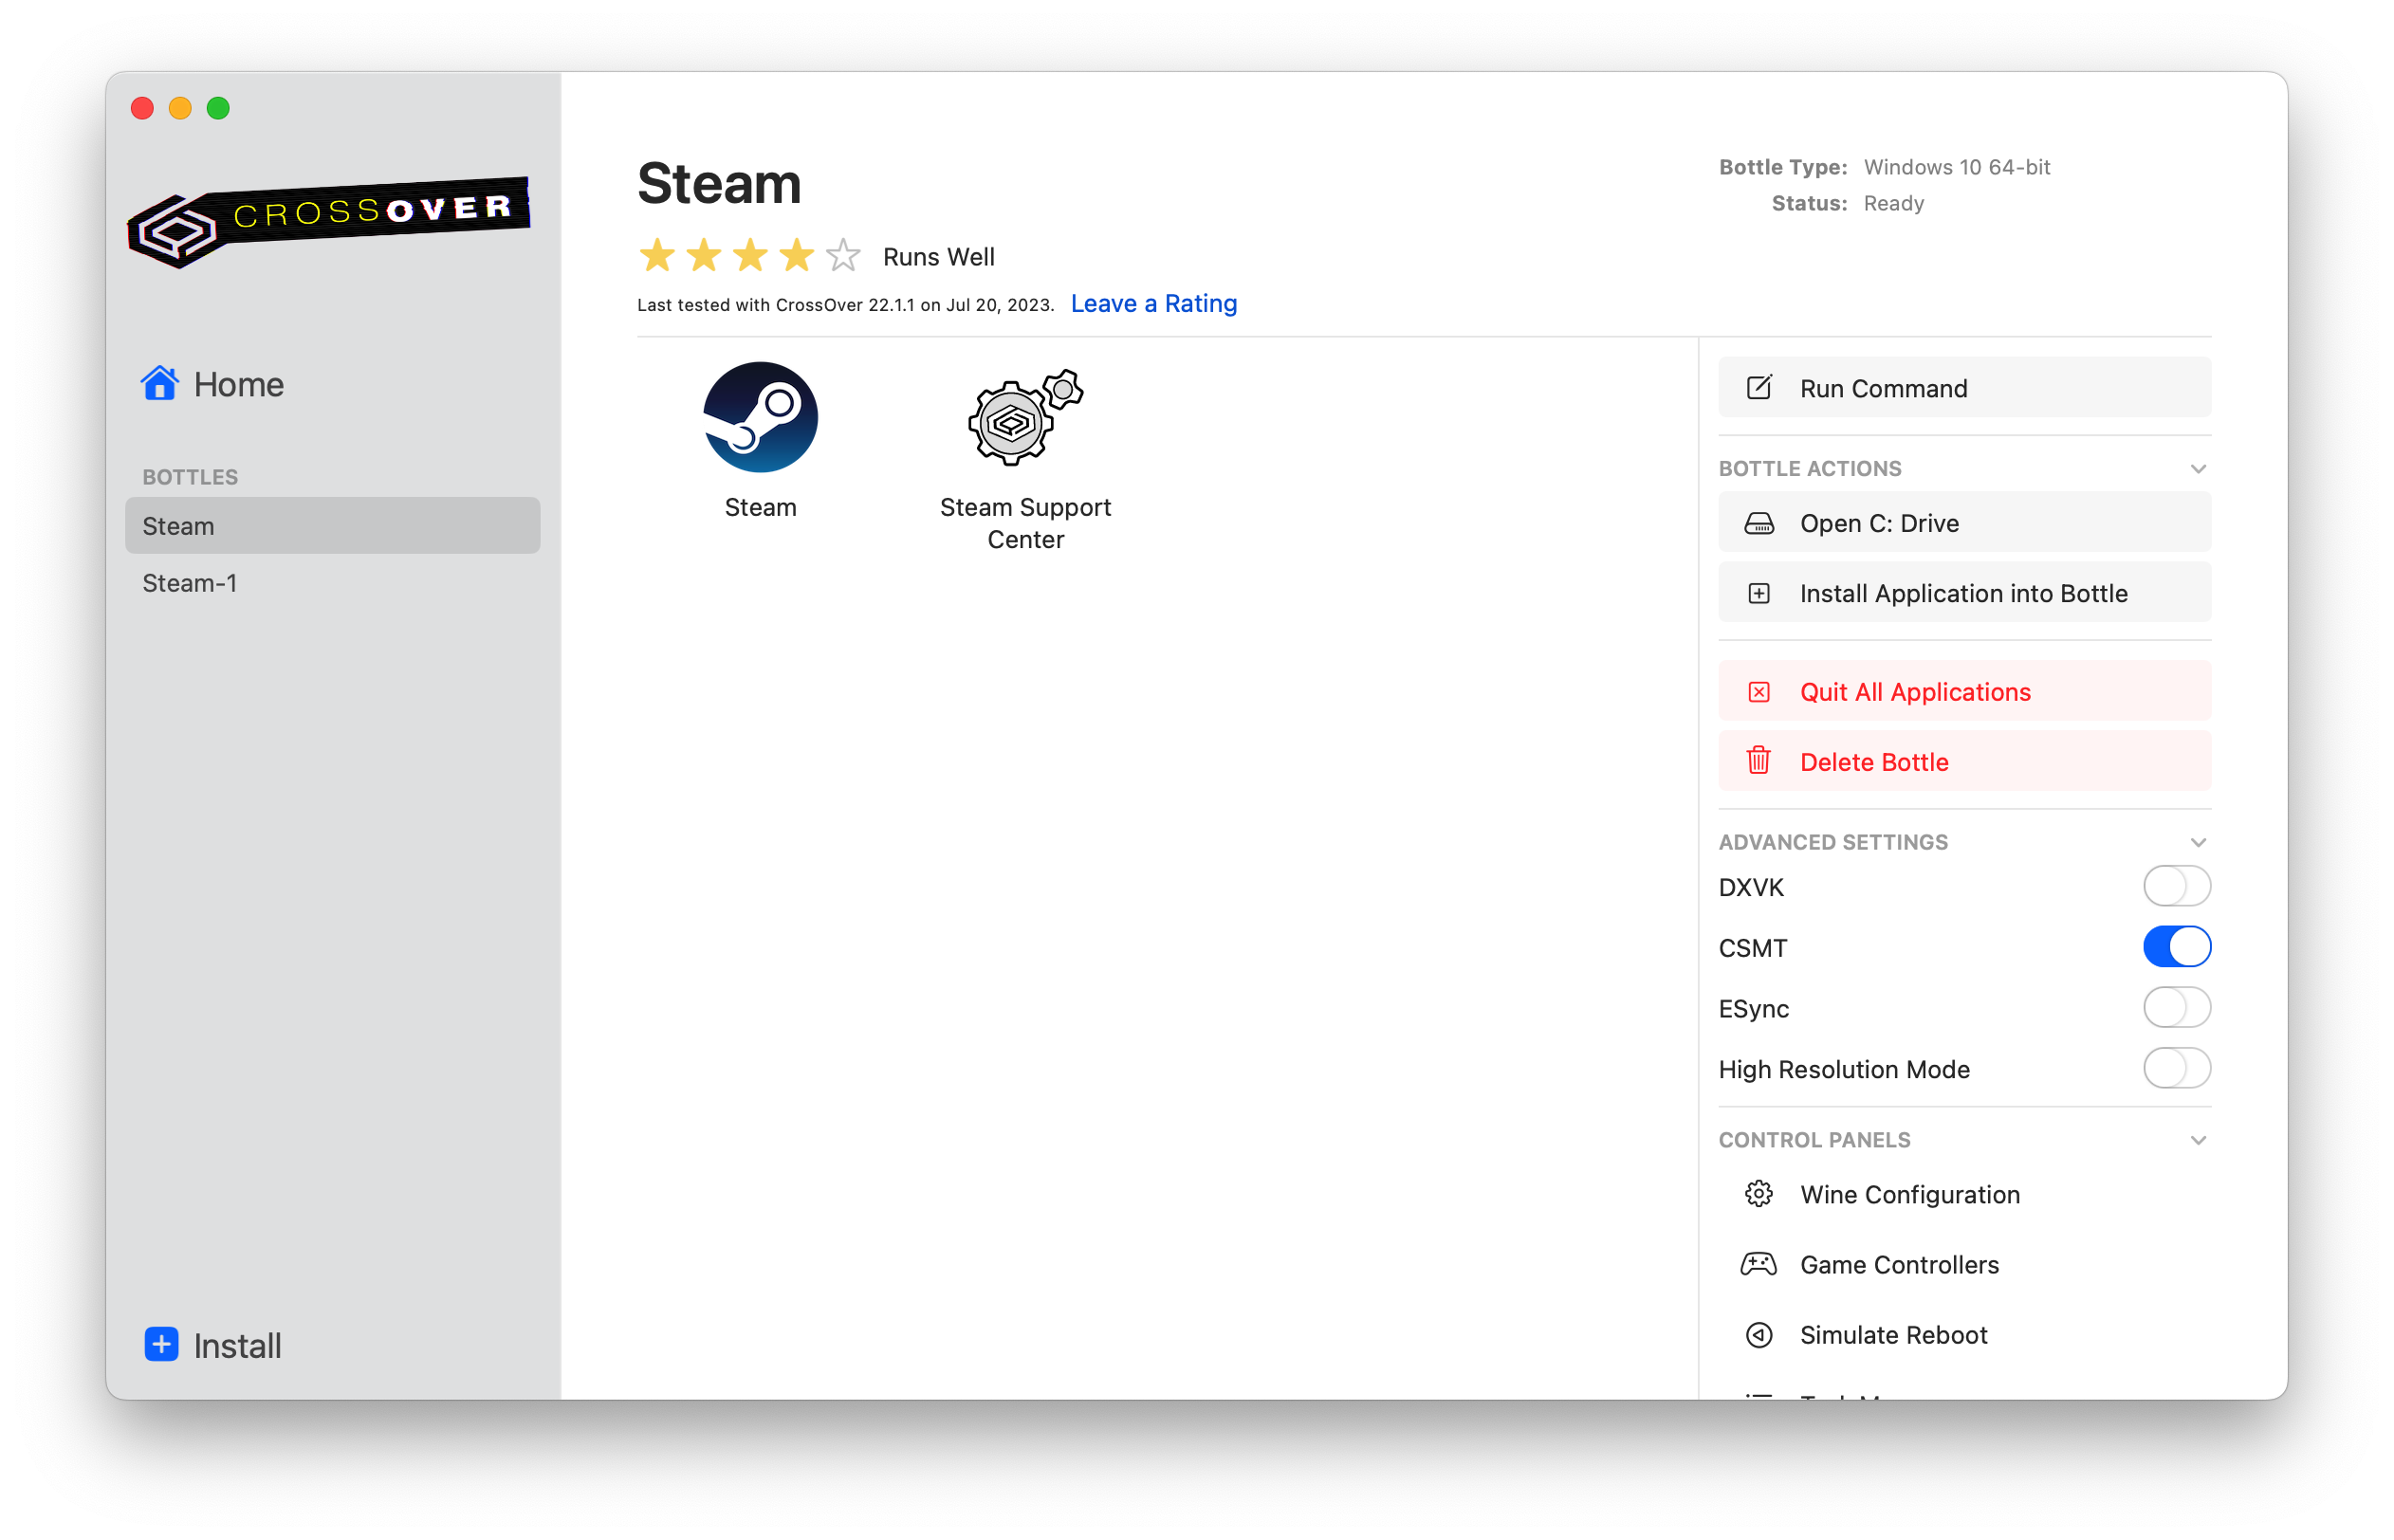This screenshot has height=1540, width=2394.
Task: Enable the ESync toggle
Action: pyautogui.click(x=2178, y=1006)
